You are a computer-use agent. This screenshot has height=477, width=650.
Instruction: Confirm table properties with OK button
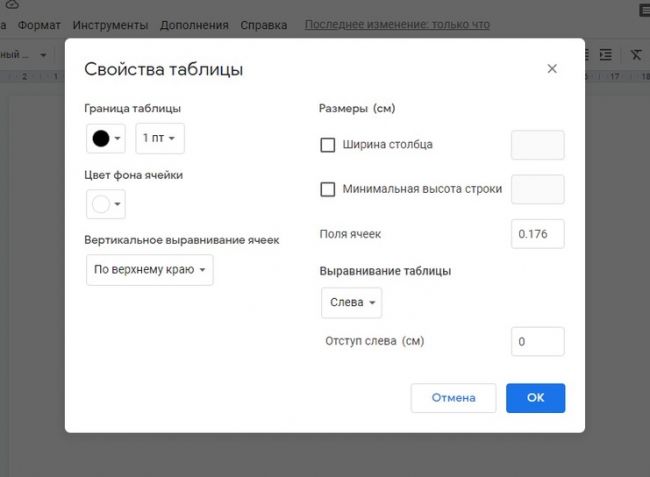pyautogui.click(x=535, y=397)
